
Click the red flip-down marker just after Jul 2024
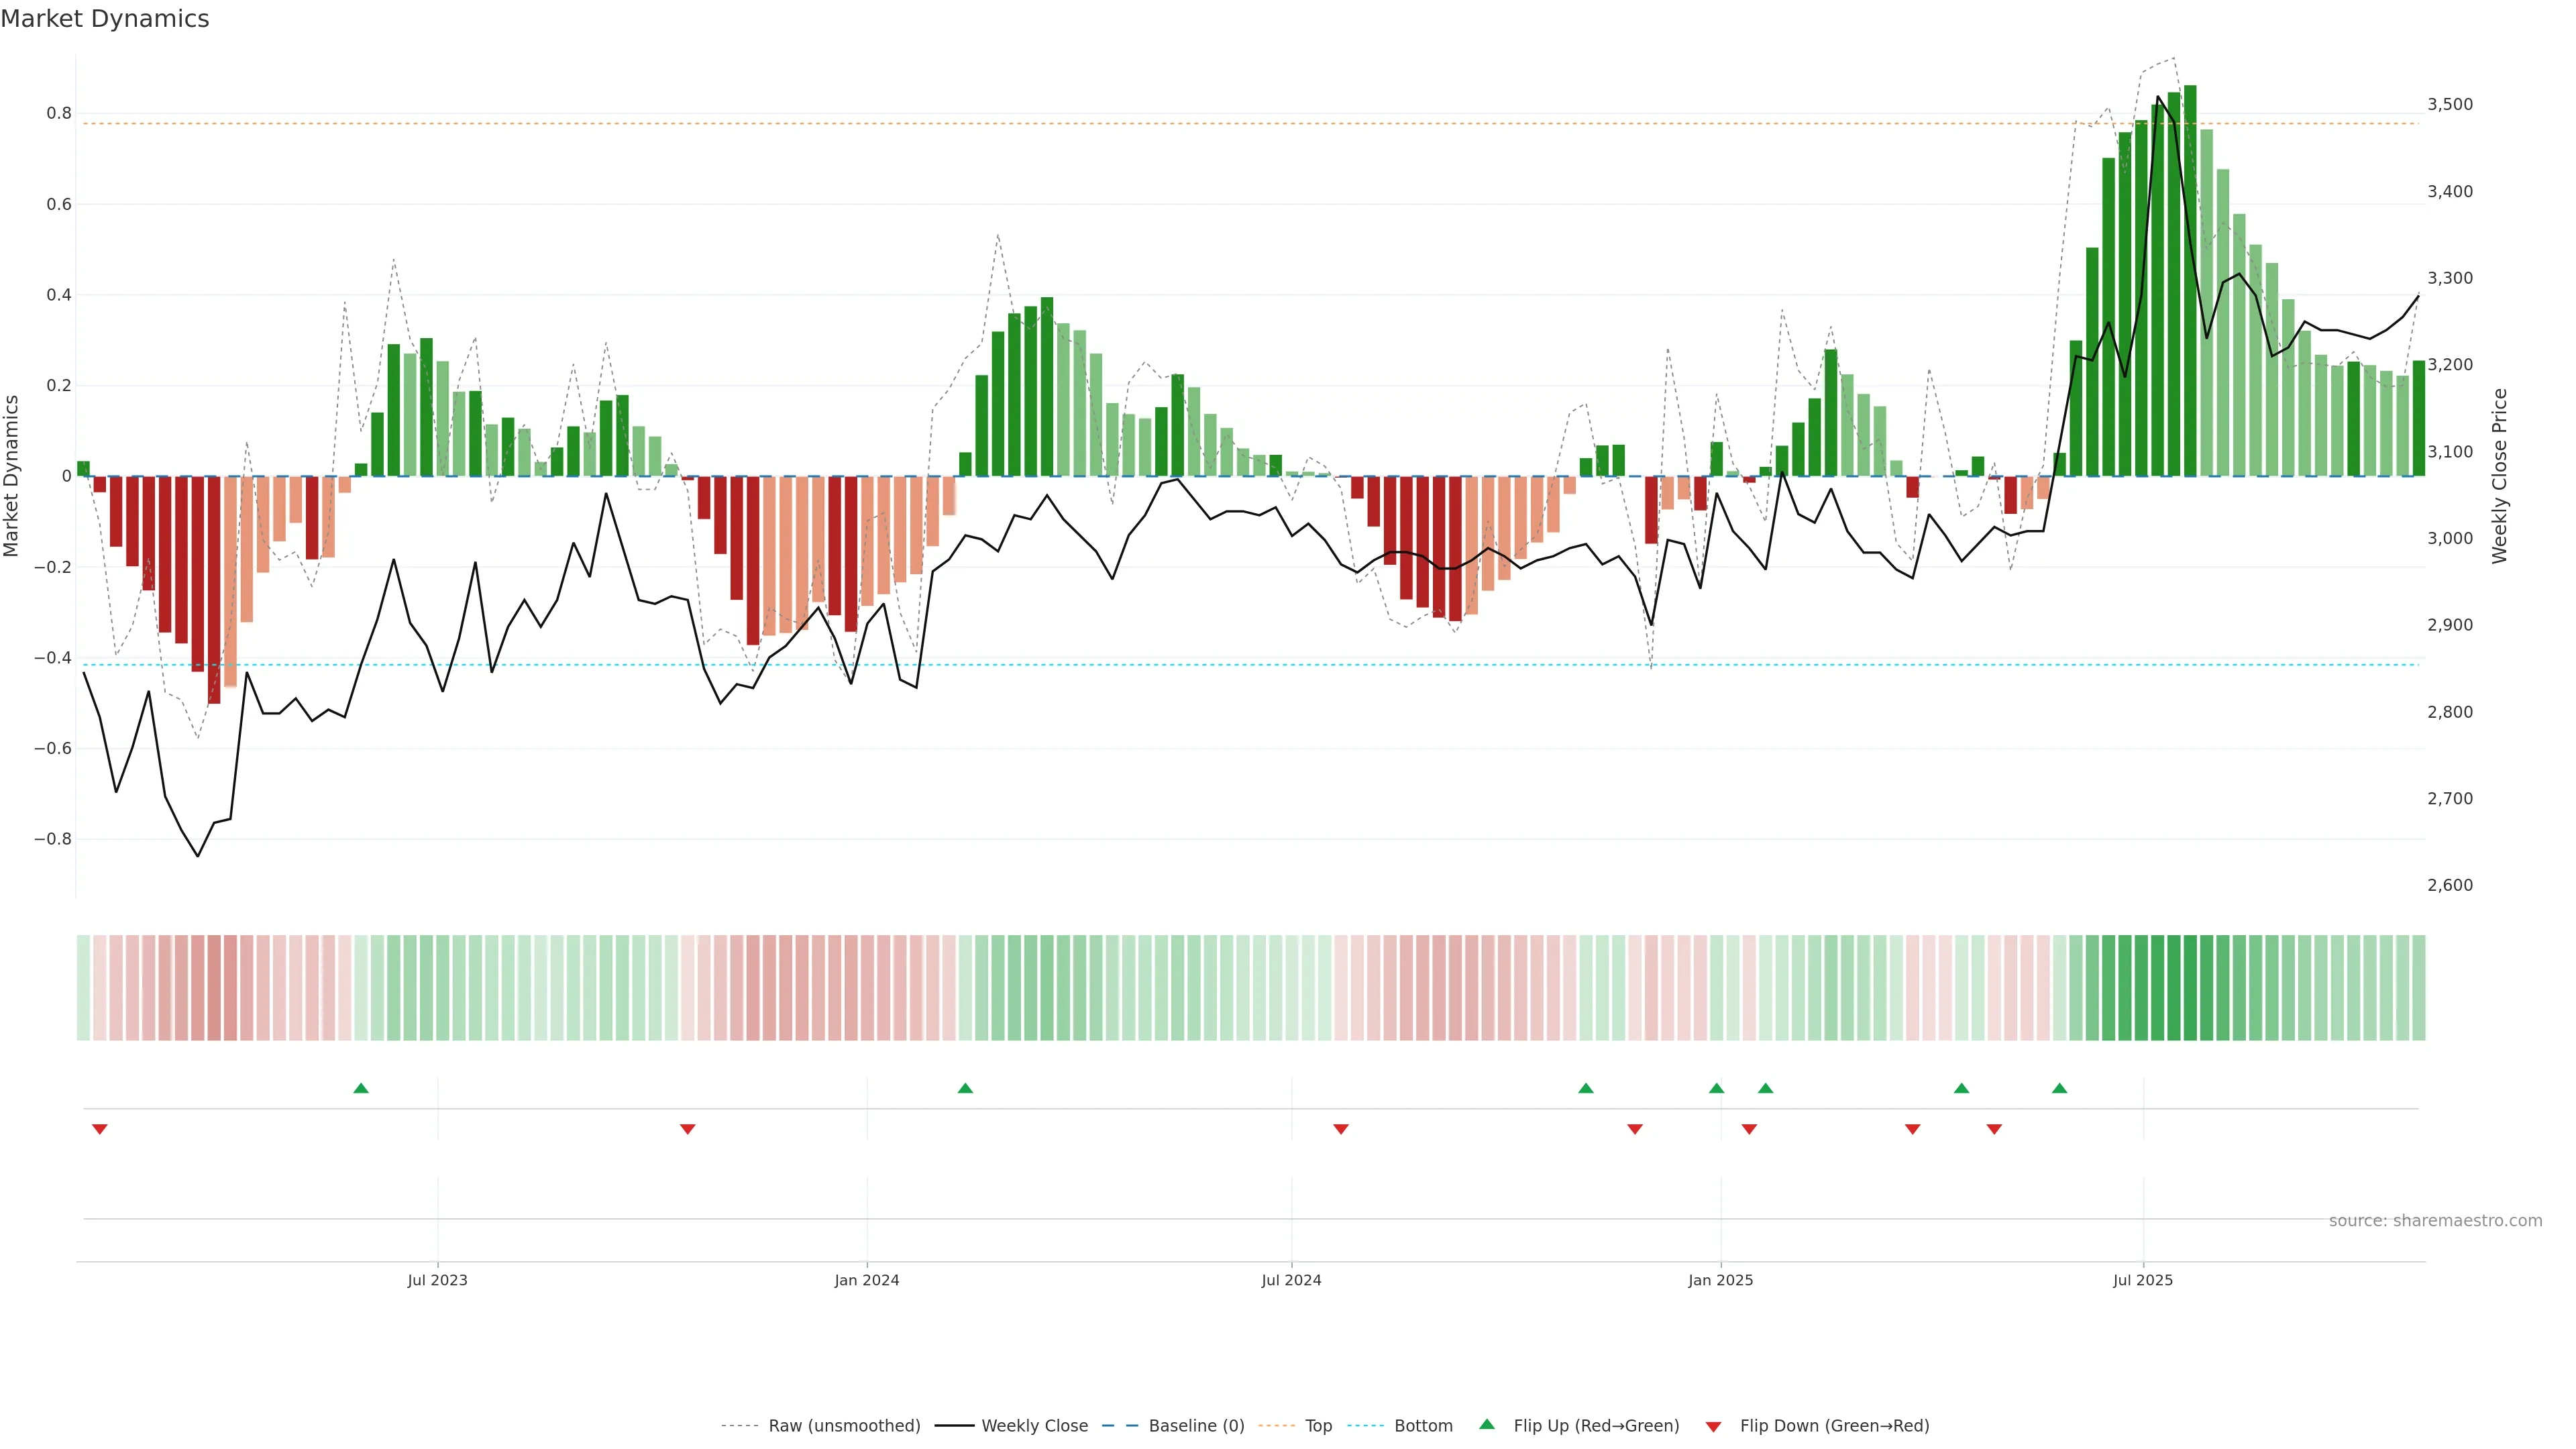click(x=1341, y=1129)
